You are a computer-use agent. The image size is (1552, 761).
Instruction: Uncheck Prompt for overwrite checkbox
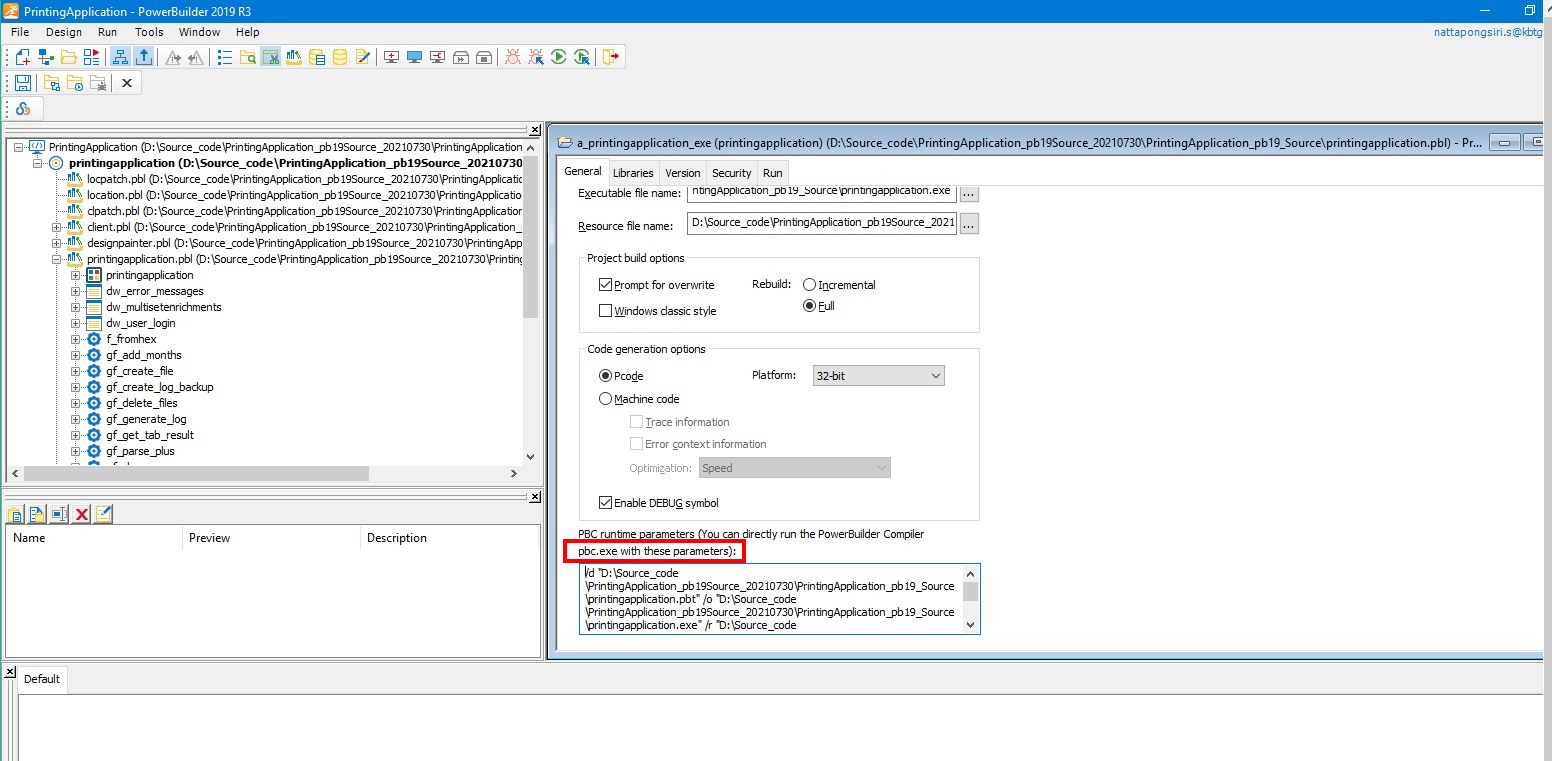(x=605, y=285)
